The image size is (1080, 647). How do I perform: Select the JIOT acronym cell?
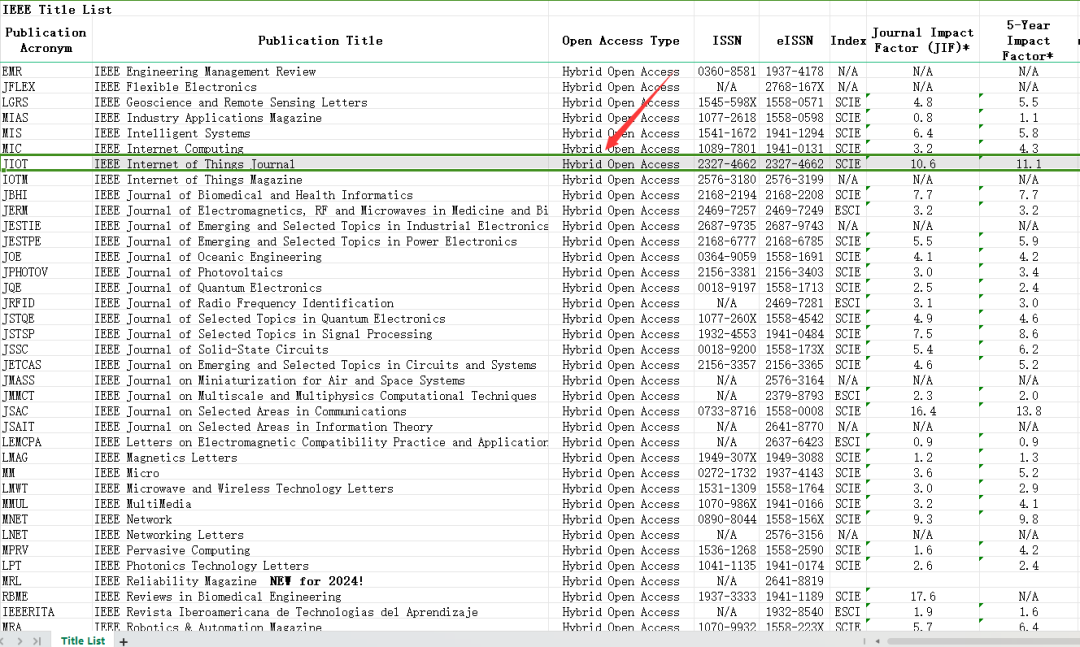coord(46,164)
